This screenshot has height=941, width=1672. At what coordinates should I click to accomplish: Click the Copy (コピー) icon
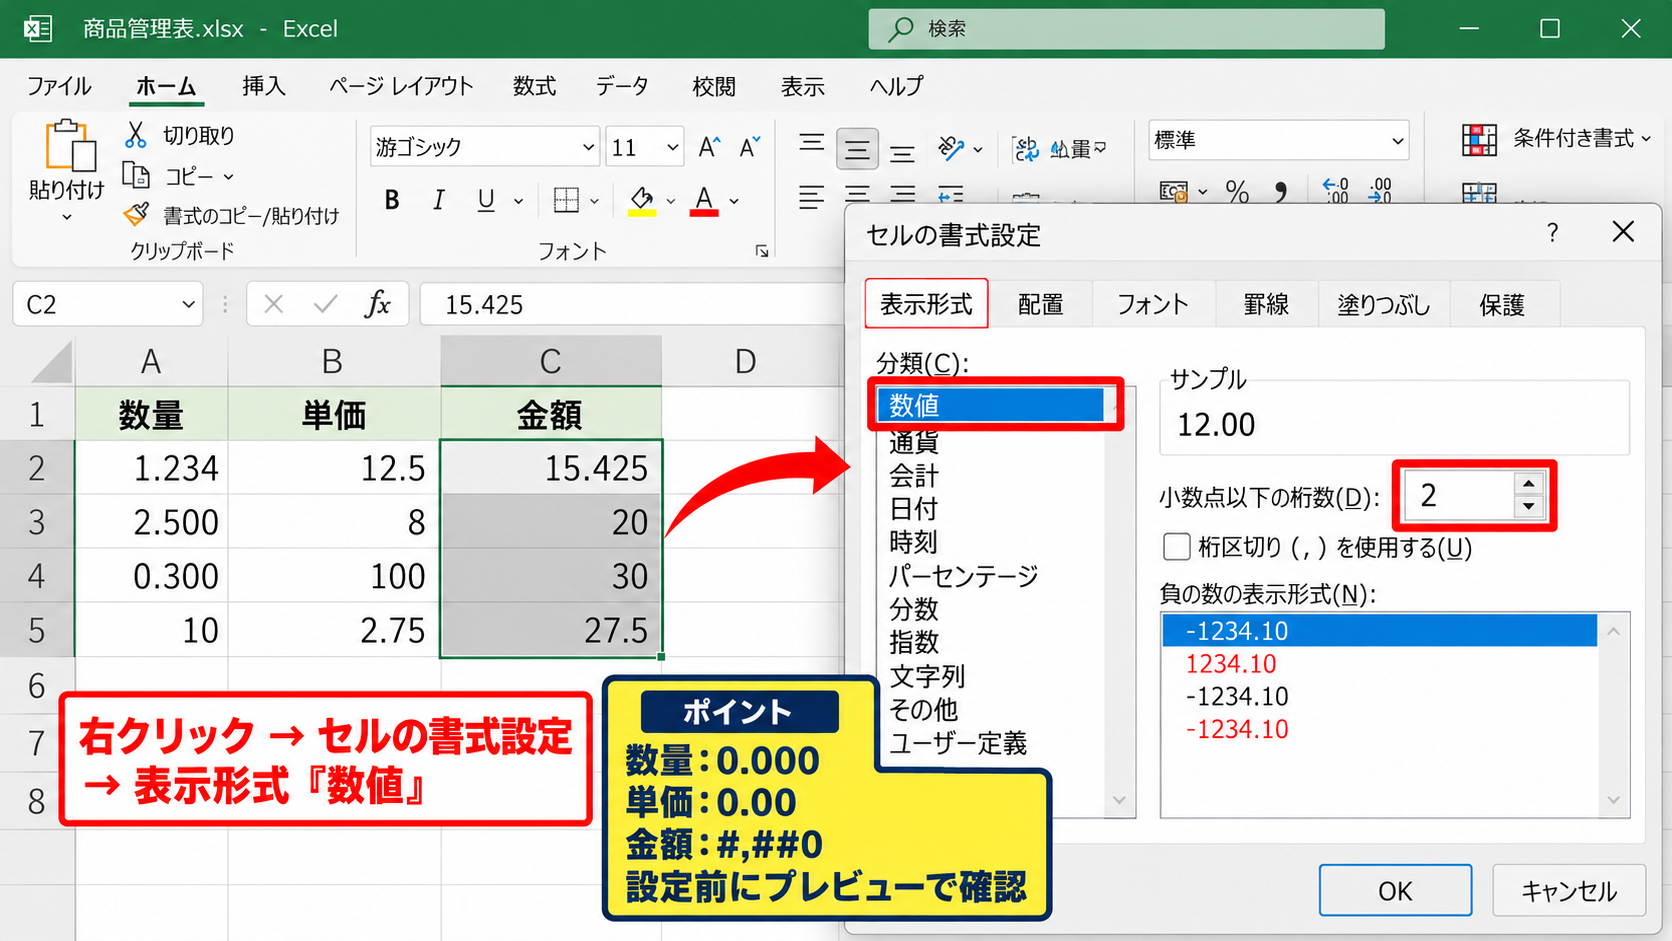click(x=136, y=175)
